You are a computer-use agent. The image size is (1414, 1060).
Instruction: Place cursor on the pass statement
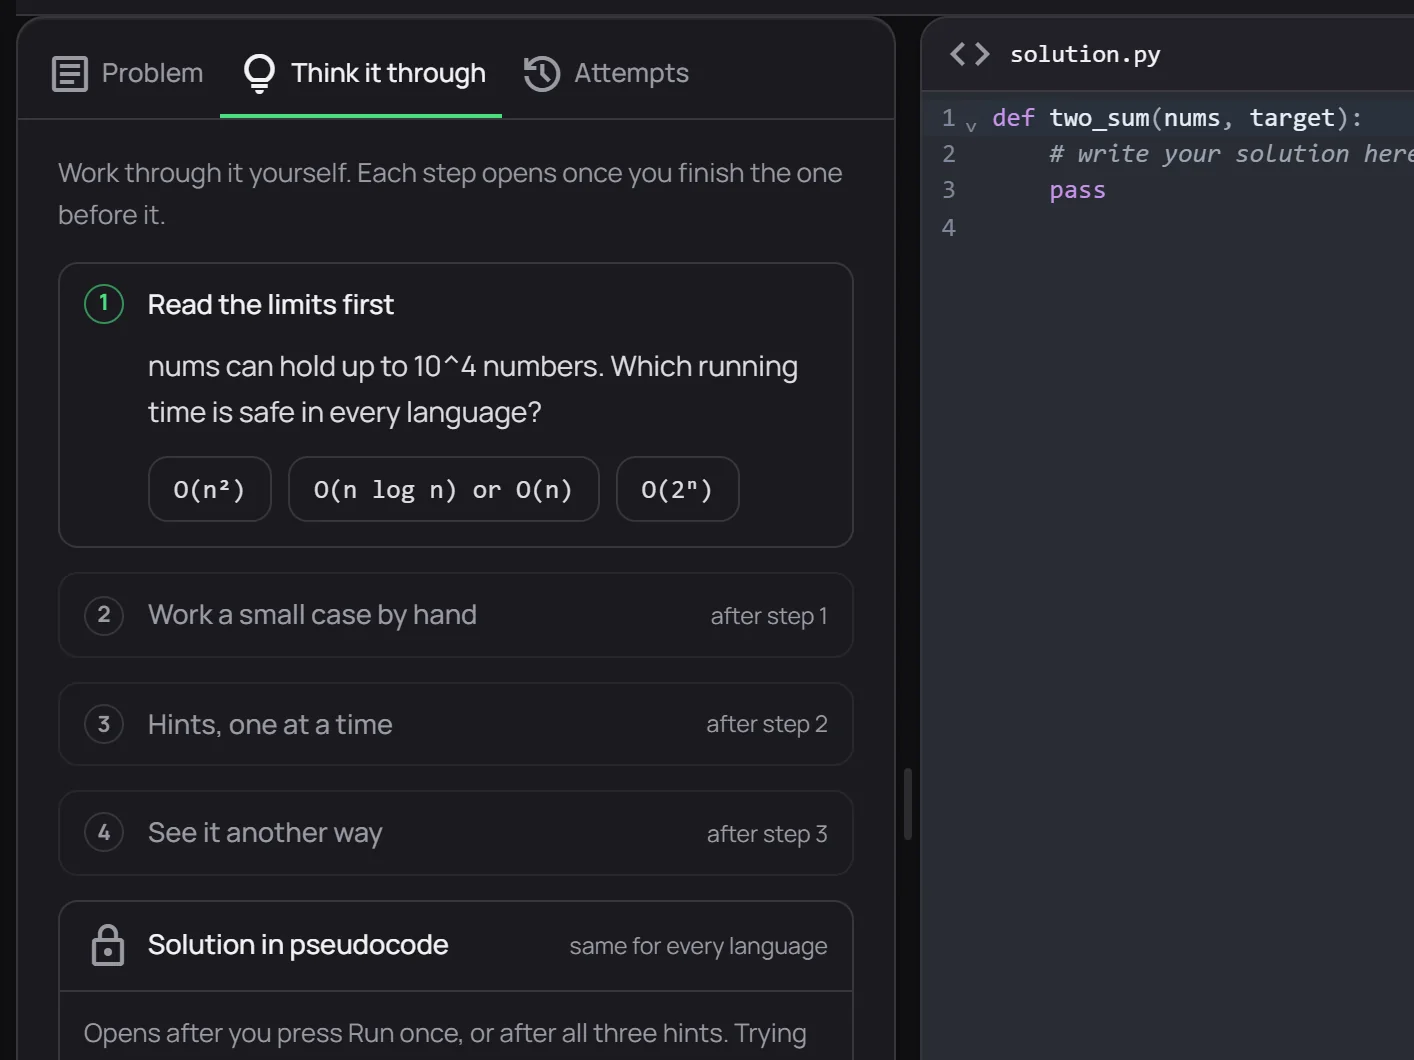point(1077,190)
